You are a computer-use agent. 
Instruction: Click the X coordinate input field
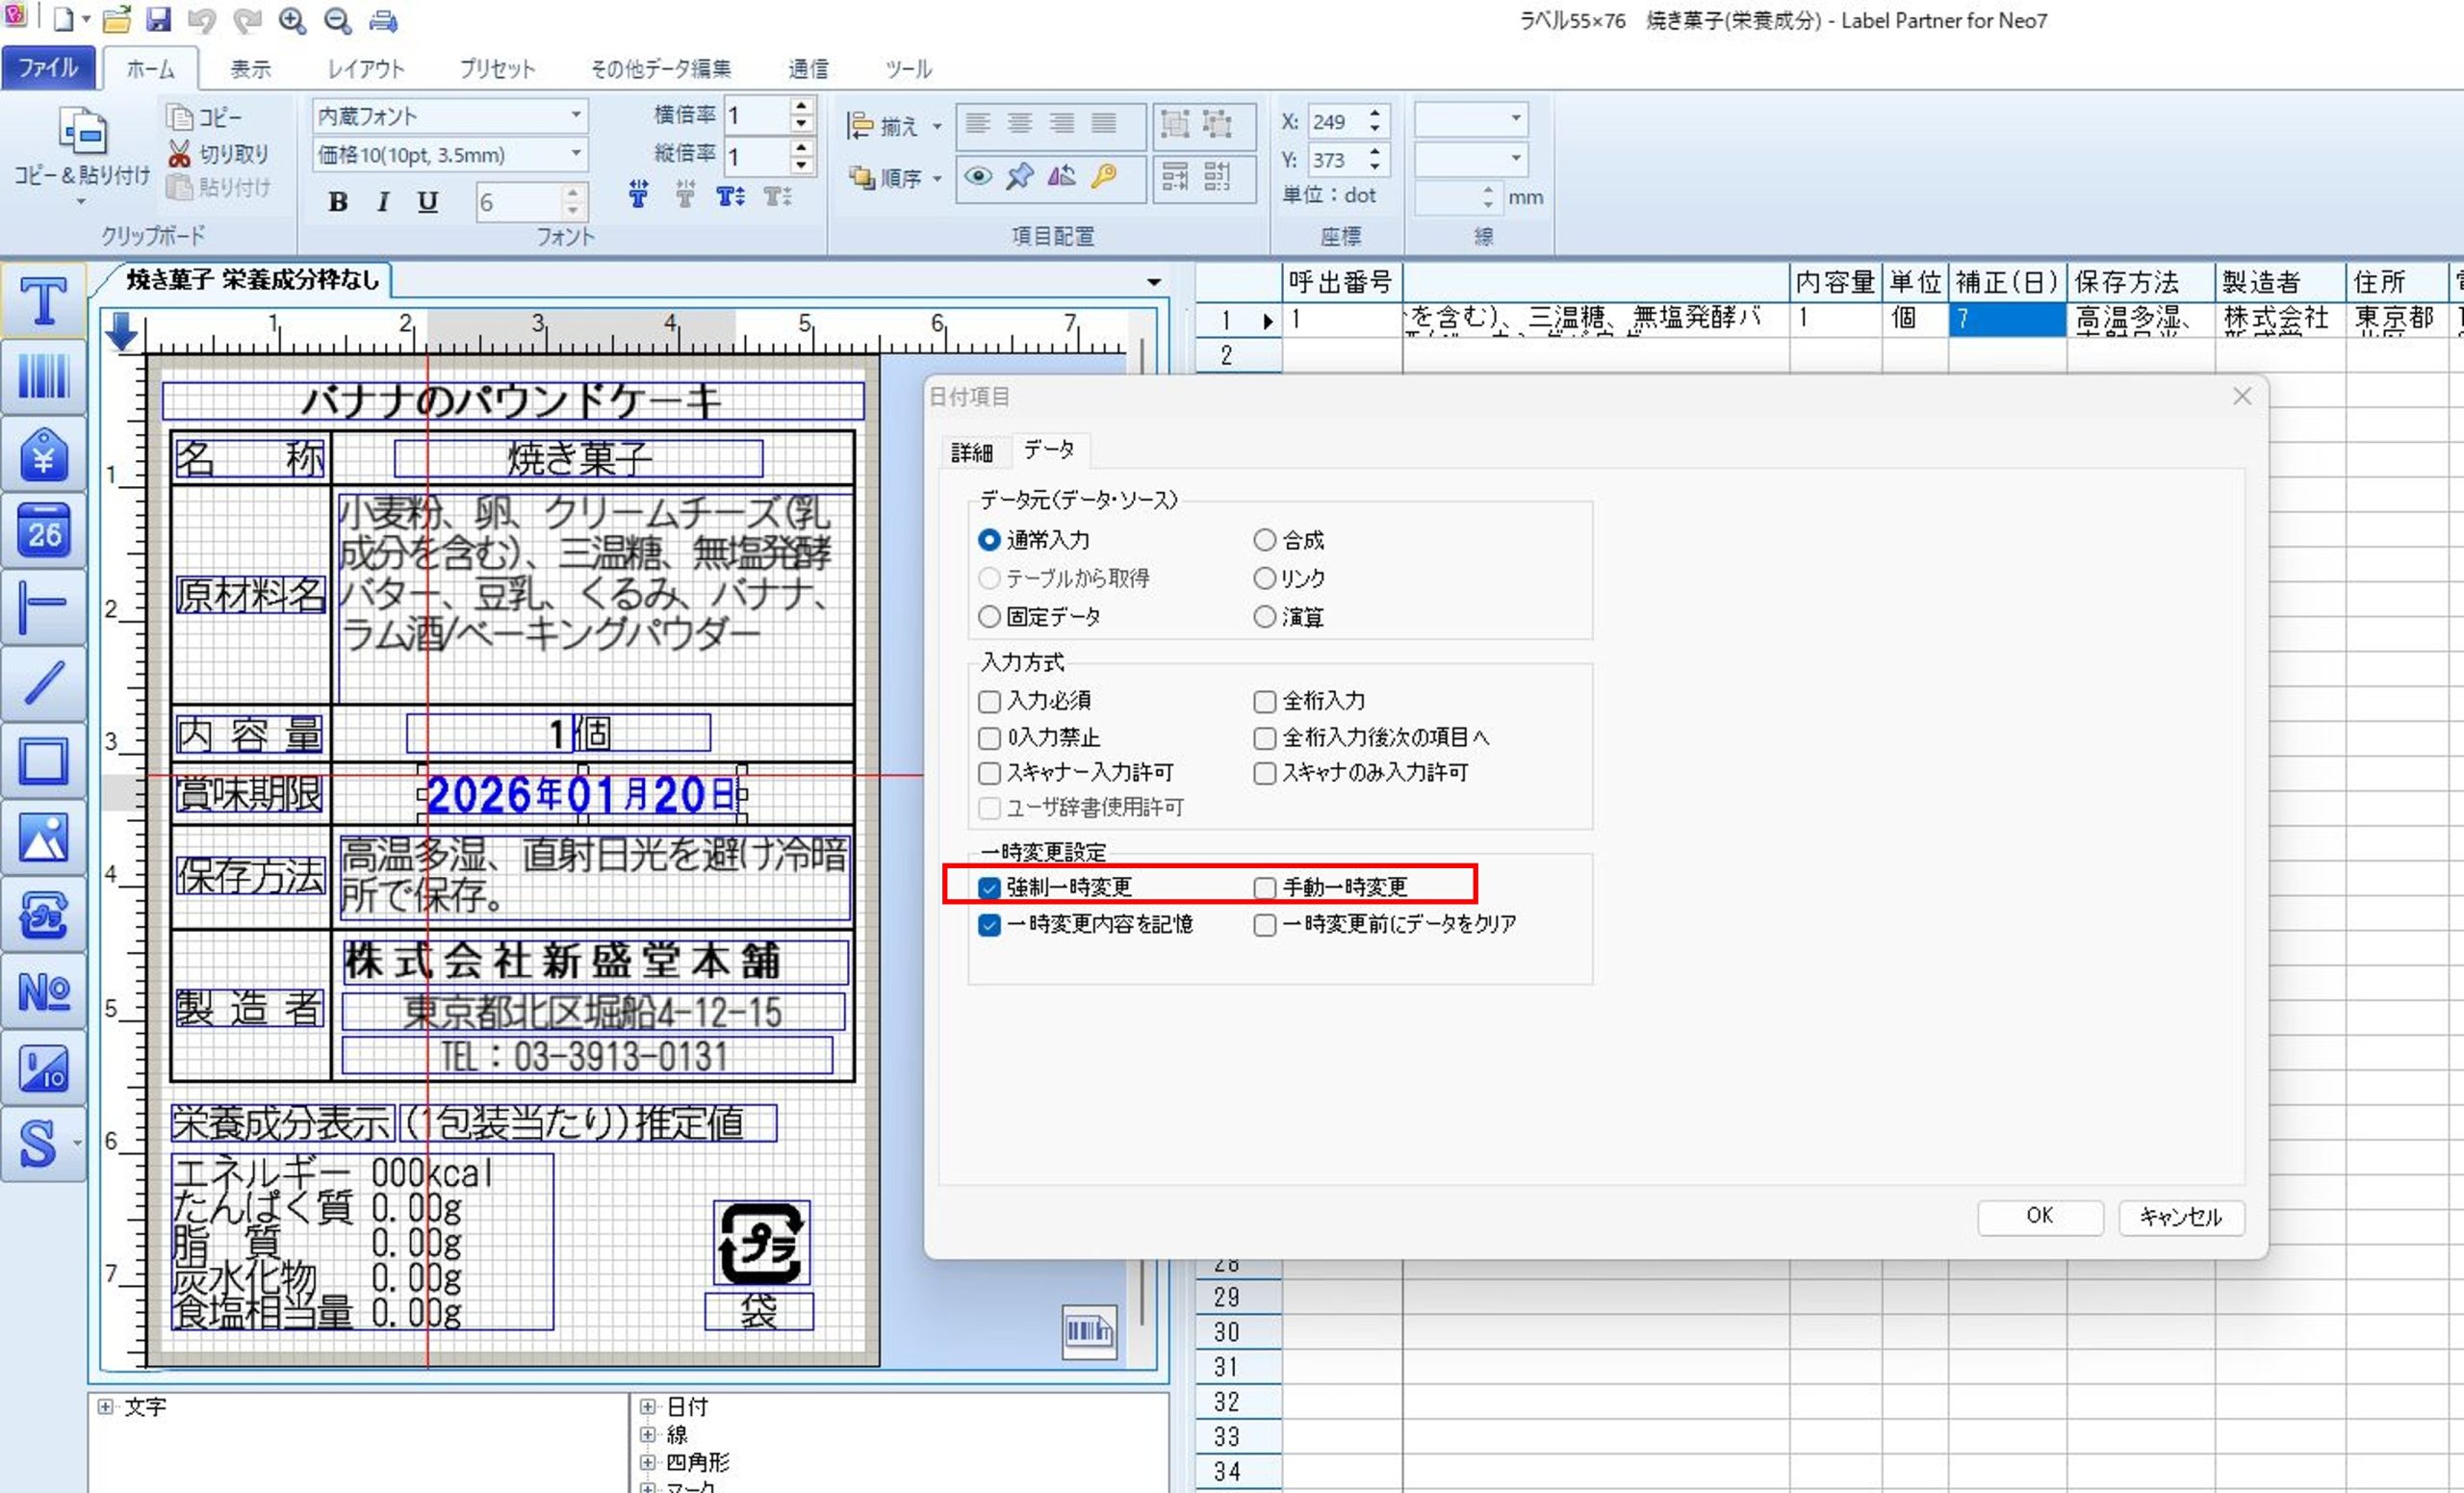1334,121
